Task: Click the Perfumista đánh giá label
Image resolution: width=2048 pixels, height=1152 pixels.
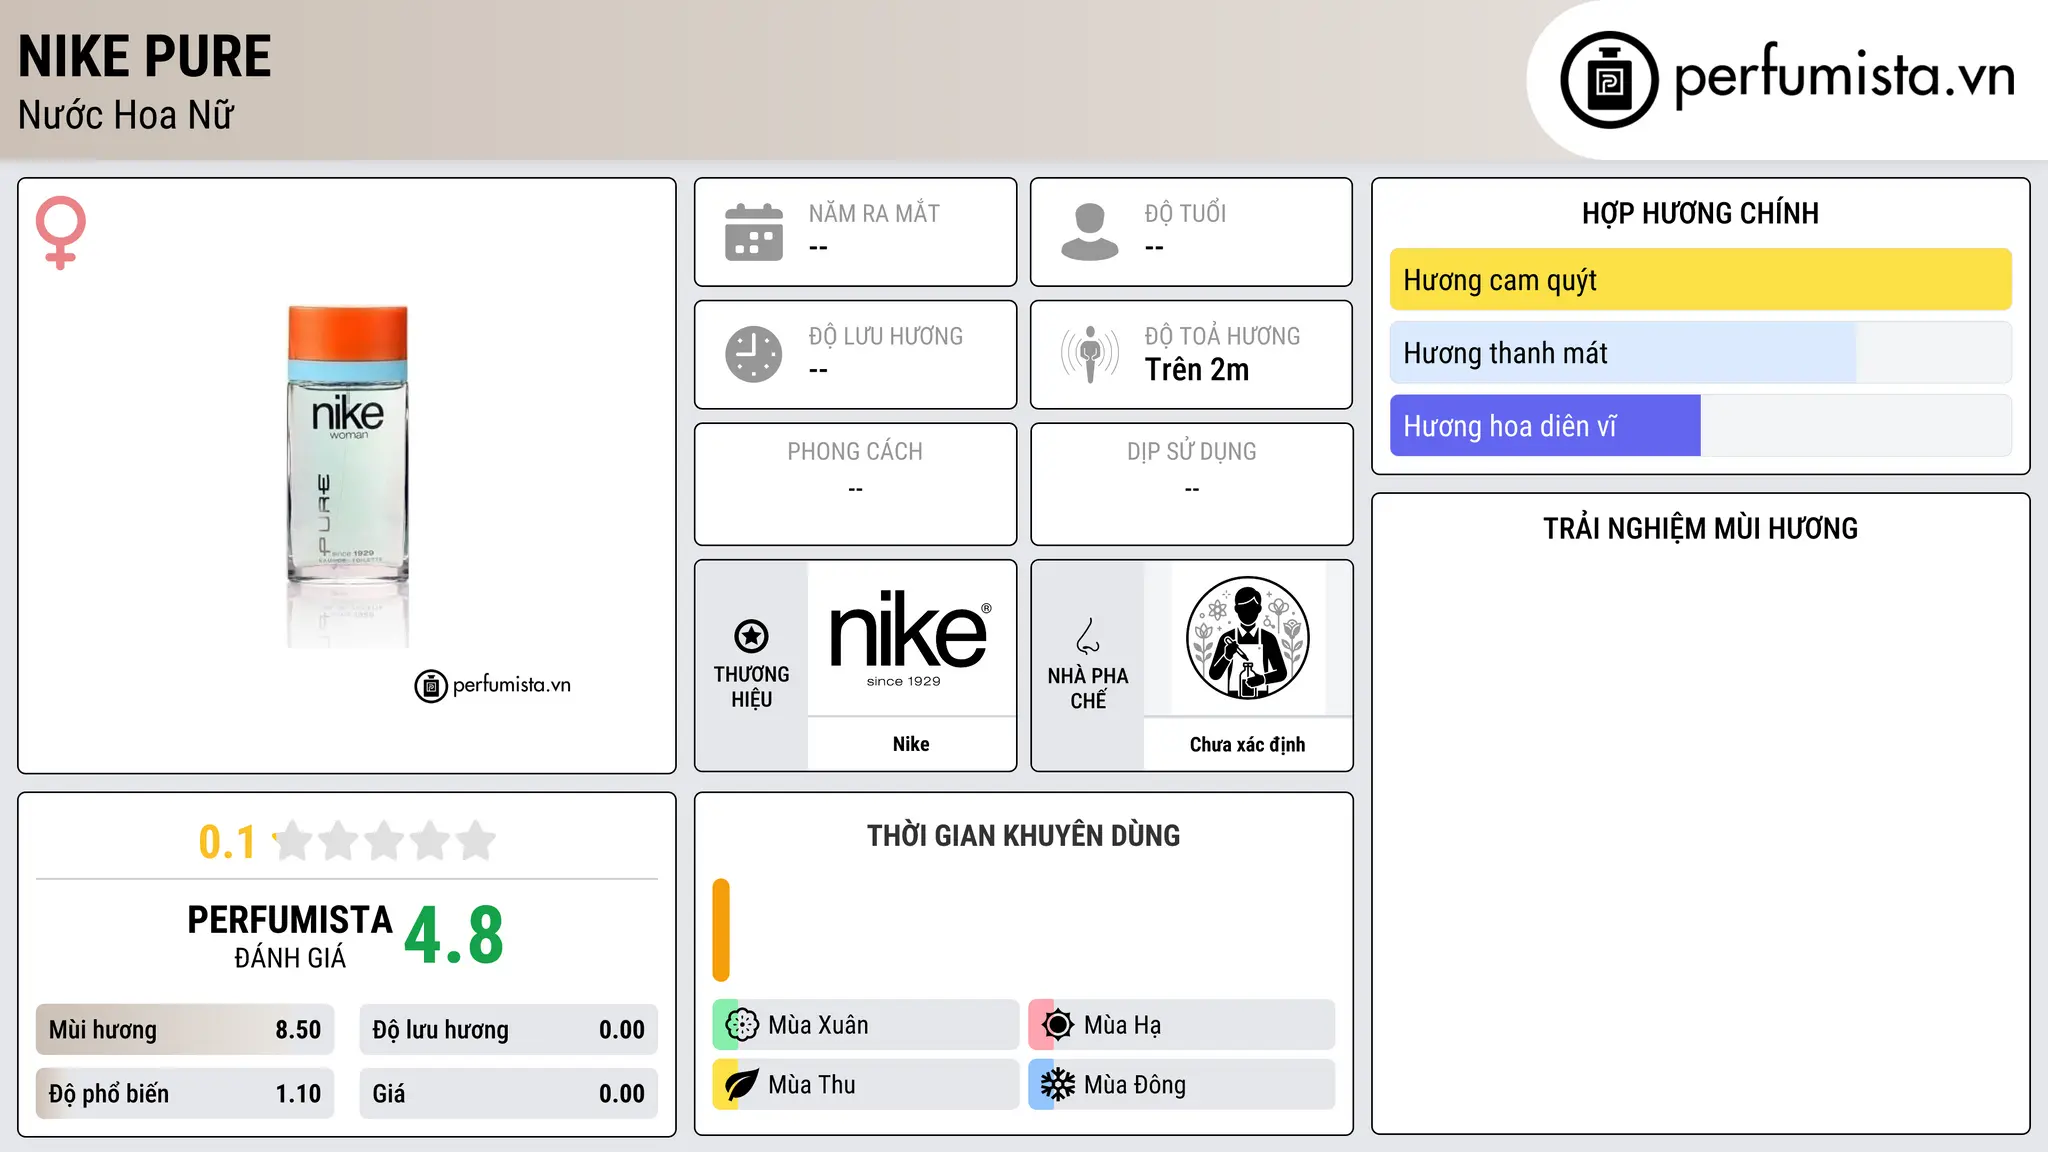Action: click(290, 937)
